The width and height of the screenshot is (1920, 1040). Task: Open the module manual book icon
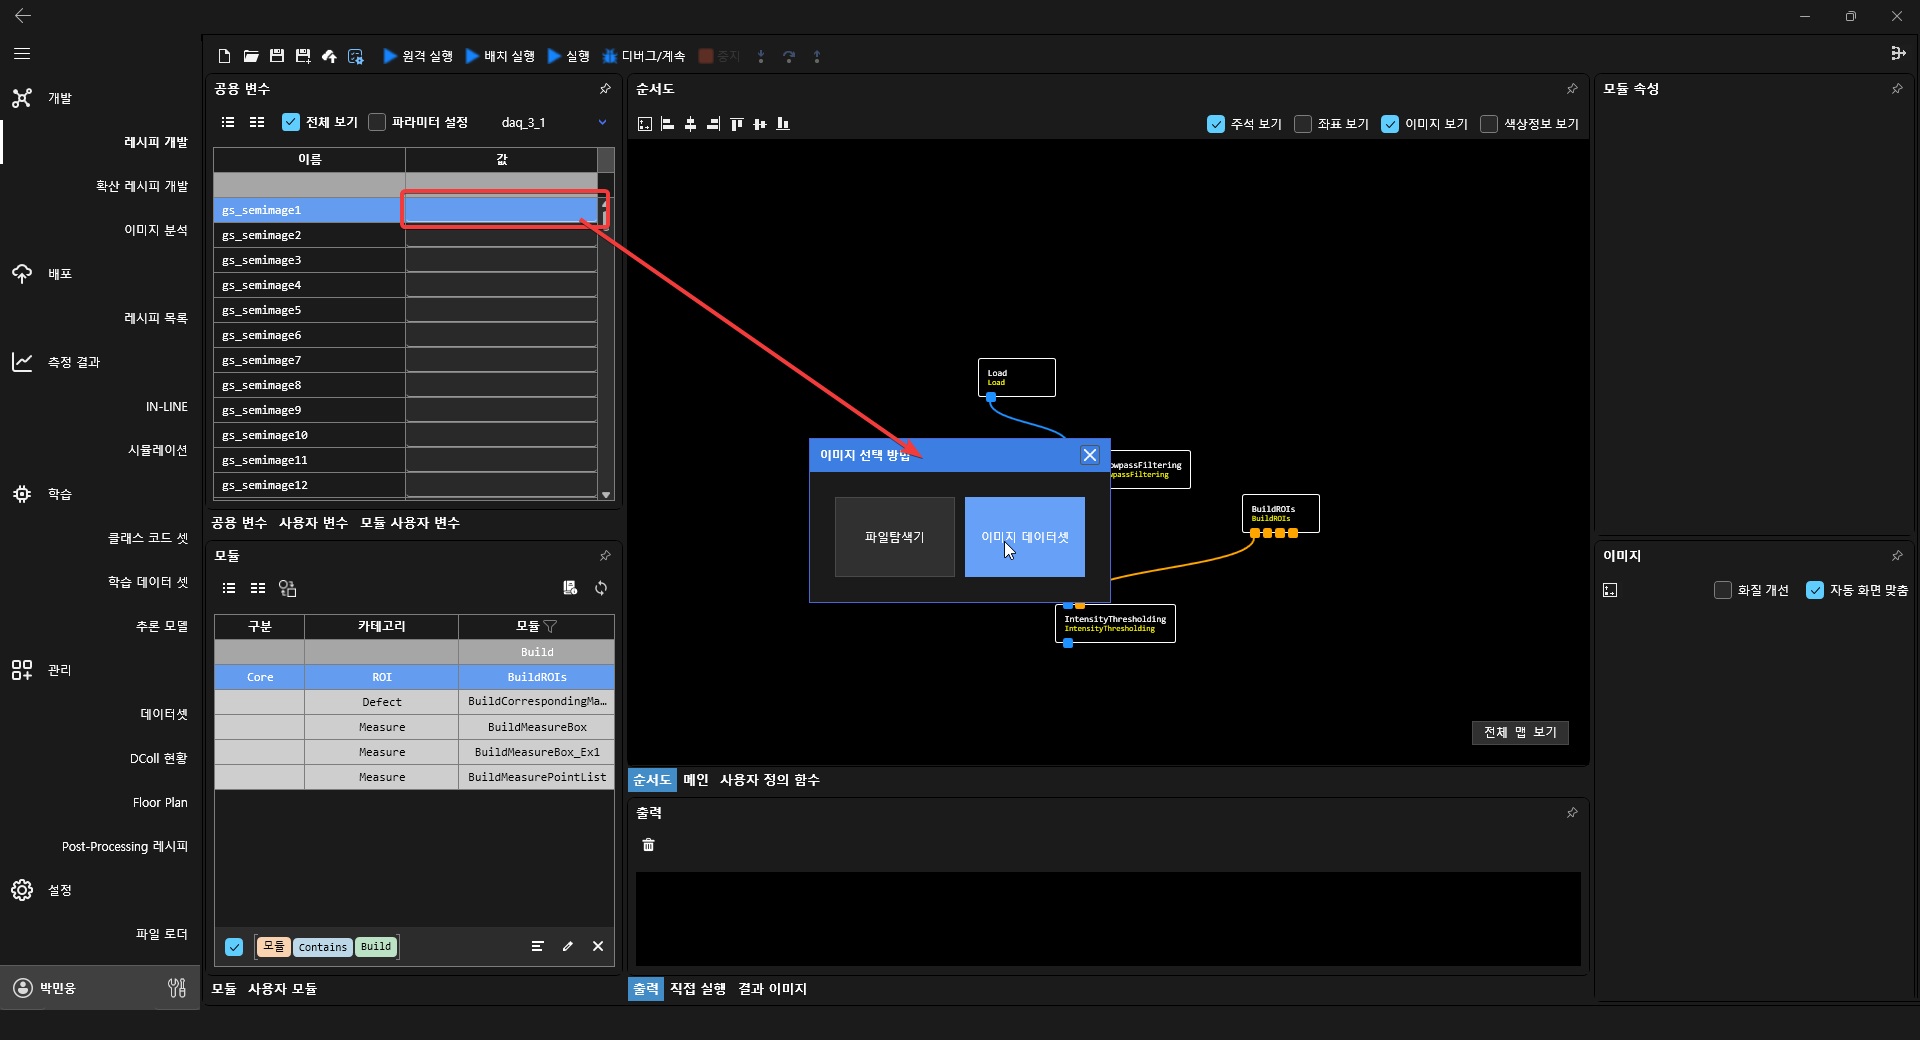click(x=570, y=588)
